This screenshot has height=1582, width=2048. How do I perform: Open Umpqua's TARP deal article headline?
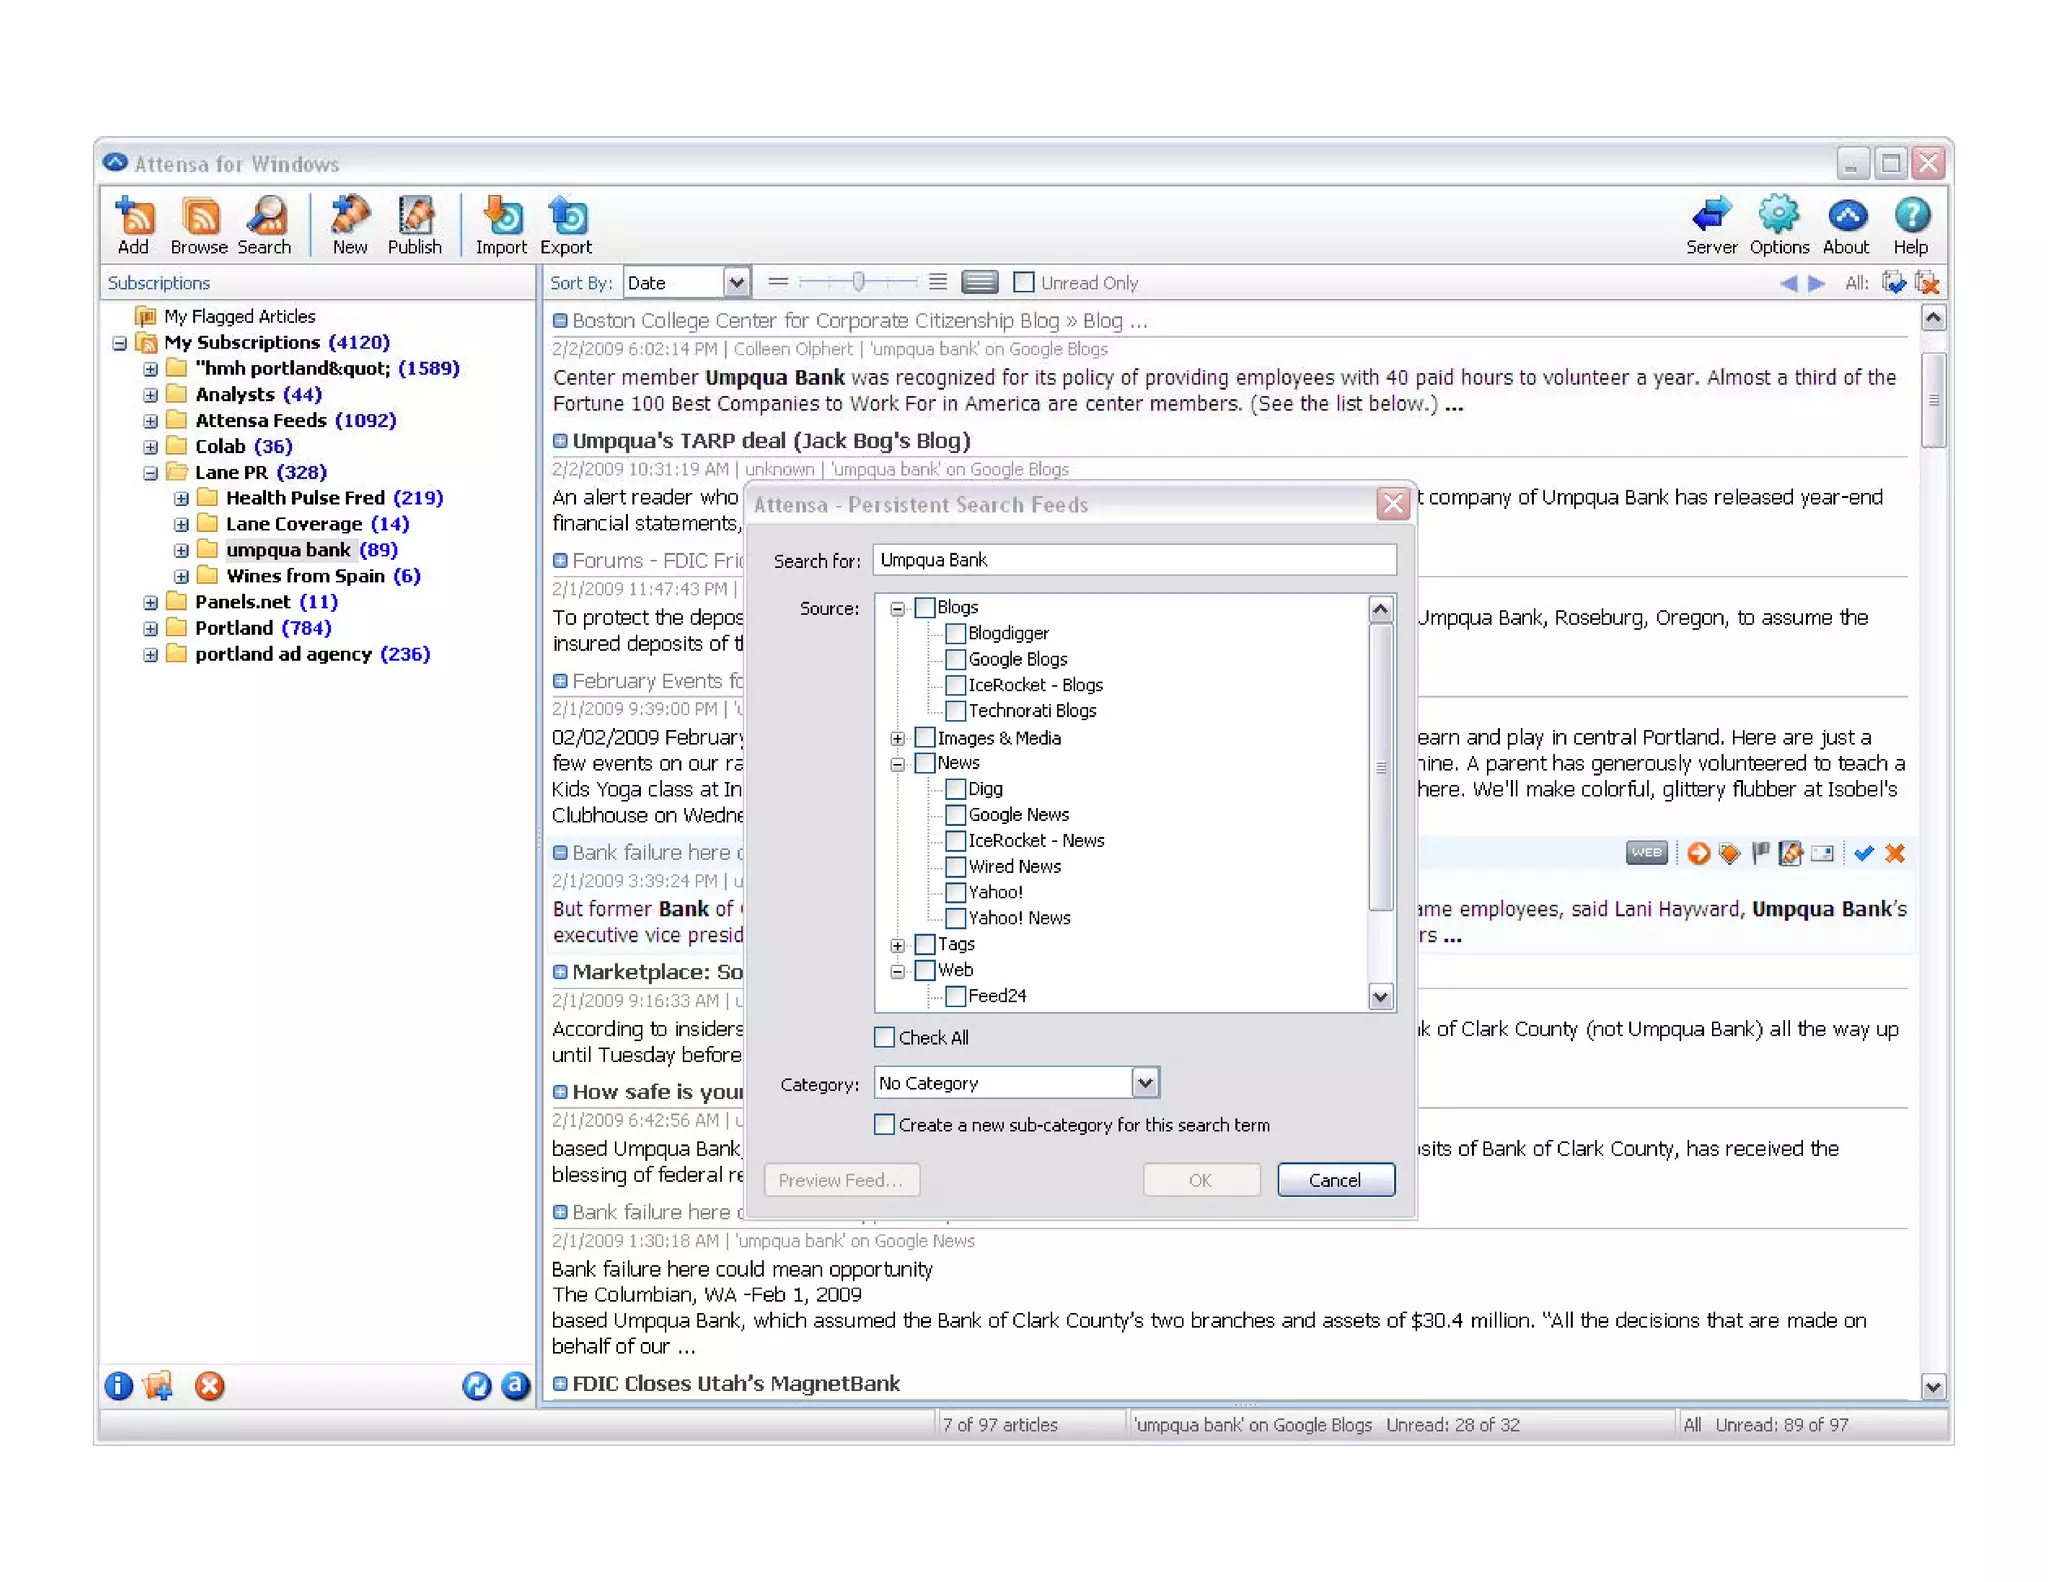(x=771, y=440)
